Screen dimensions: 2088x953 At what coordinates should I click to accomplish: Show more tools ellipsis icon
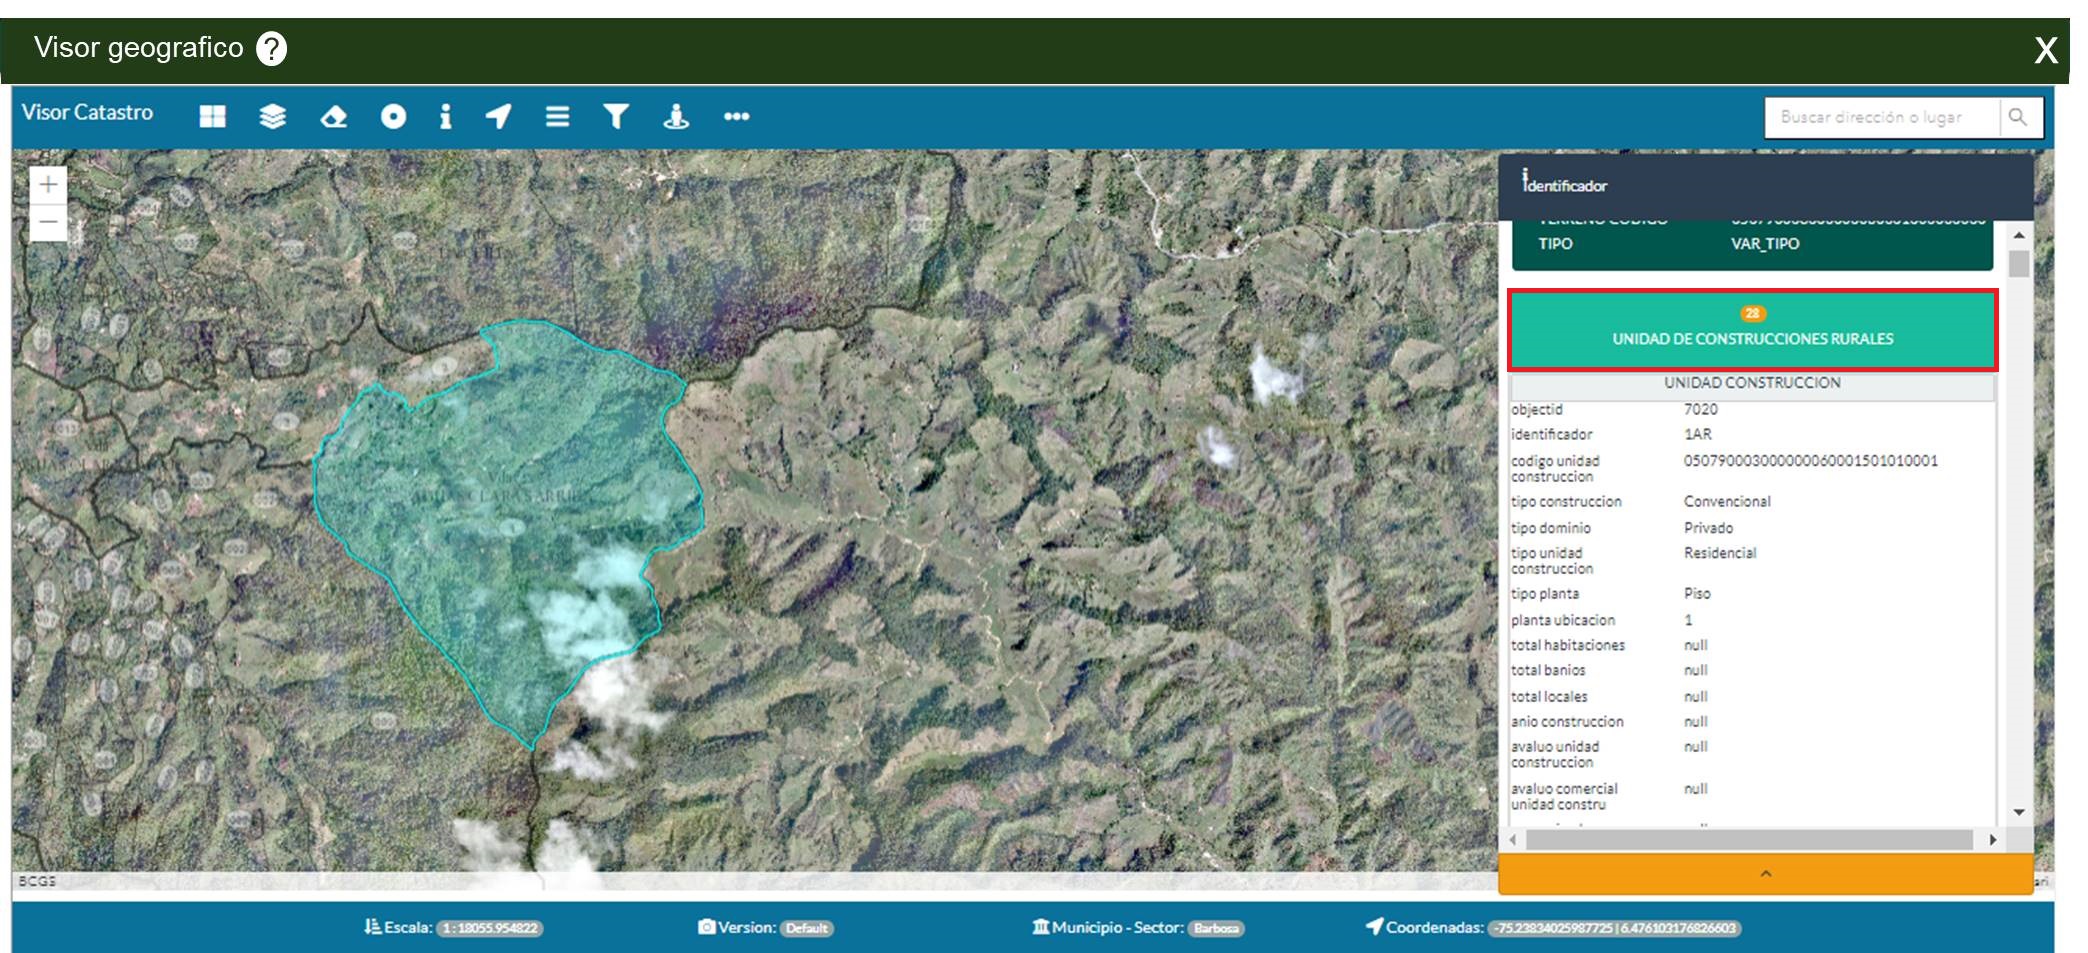point(736,117)
